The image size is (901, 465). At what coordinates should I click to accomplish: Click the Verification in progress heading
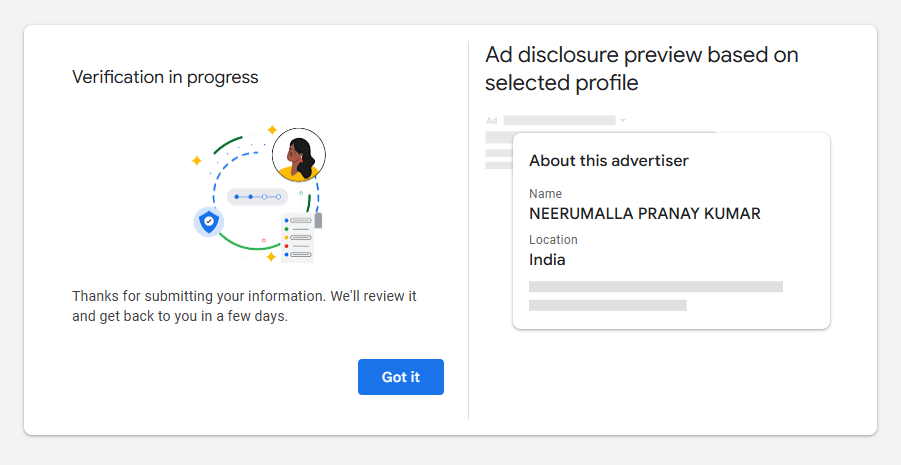coord(165,77)
